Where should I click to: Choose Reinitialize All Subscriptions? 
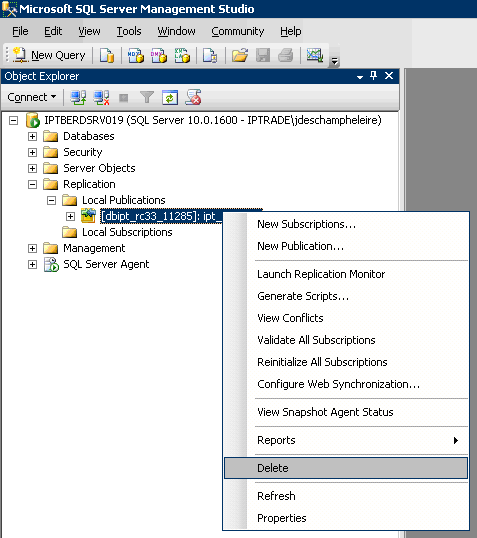point(346,362)
